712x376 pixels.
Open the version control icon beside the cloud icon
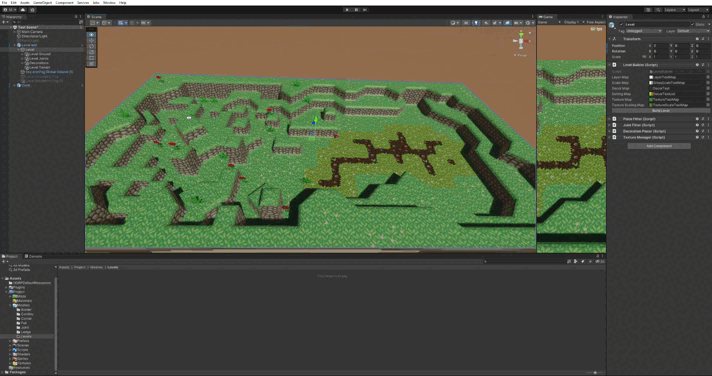coord(32,10)
